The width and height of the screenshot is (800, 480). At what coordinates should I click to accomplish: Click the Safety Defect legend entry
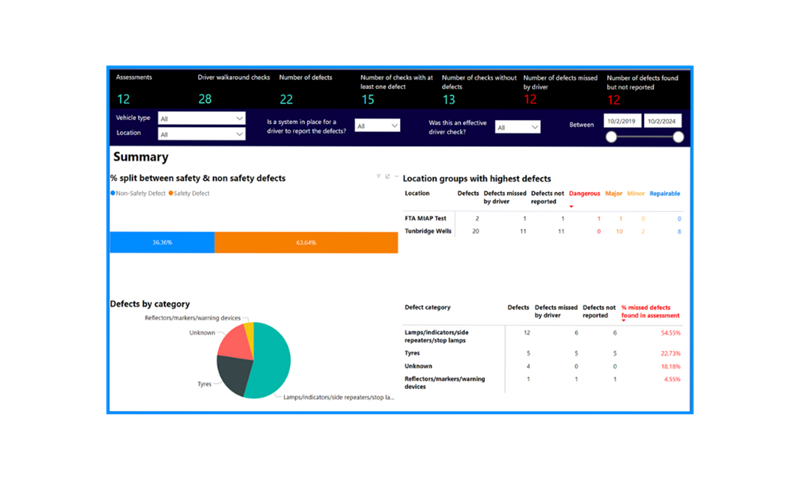click(x=189, y=193)
